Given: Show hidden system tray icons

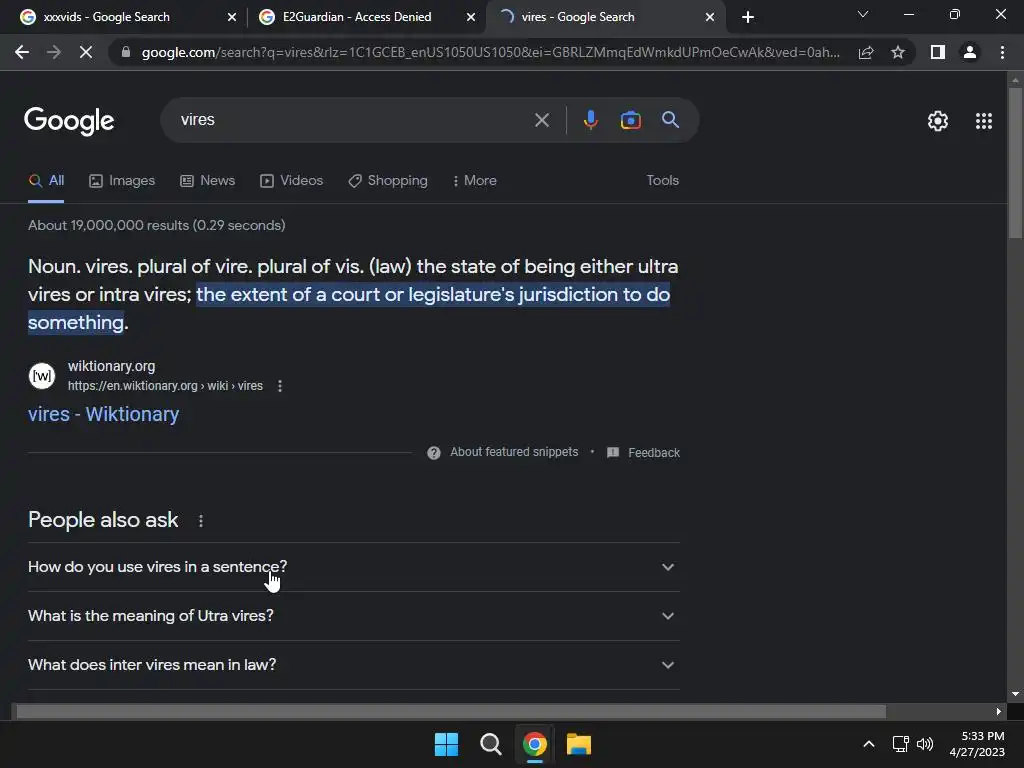Looking at the screenshot, I should coord(869,744).
